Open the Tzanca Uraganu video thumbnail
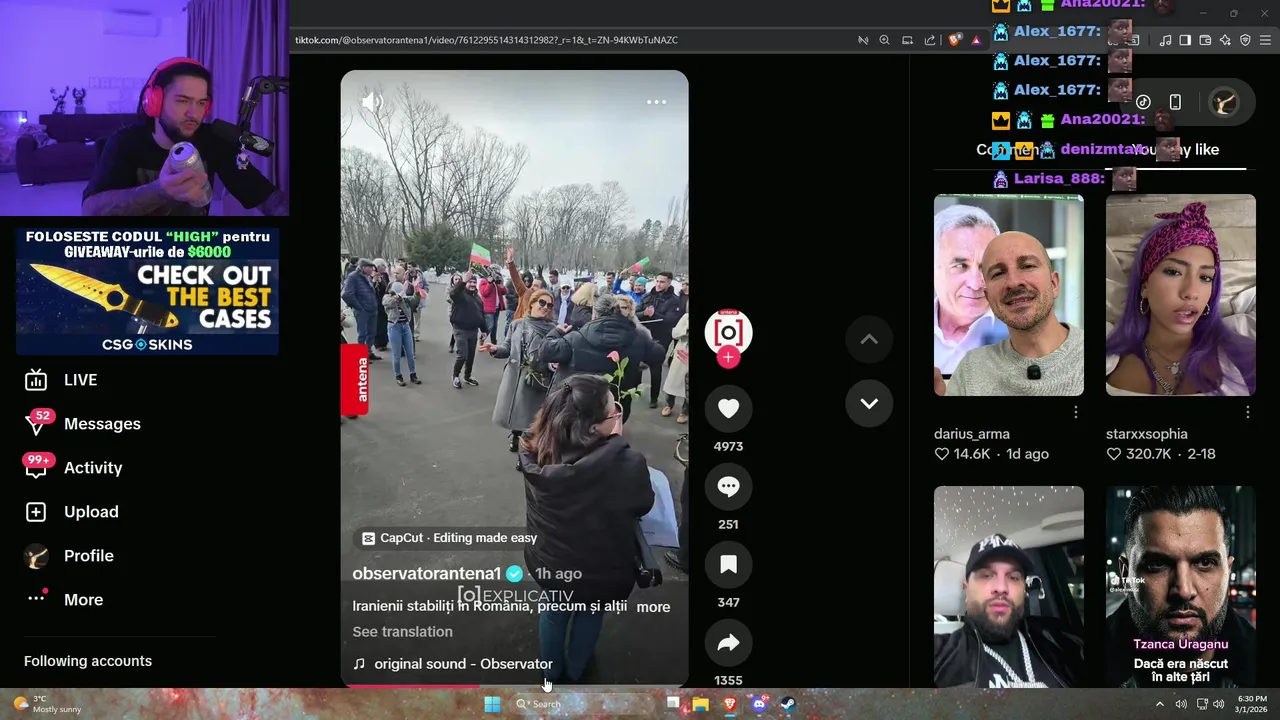Screen dimensions: 1280x720 pyautogui.click(x=1180, y=586)
